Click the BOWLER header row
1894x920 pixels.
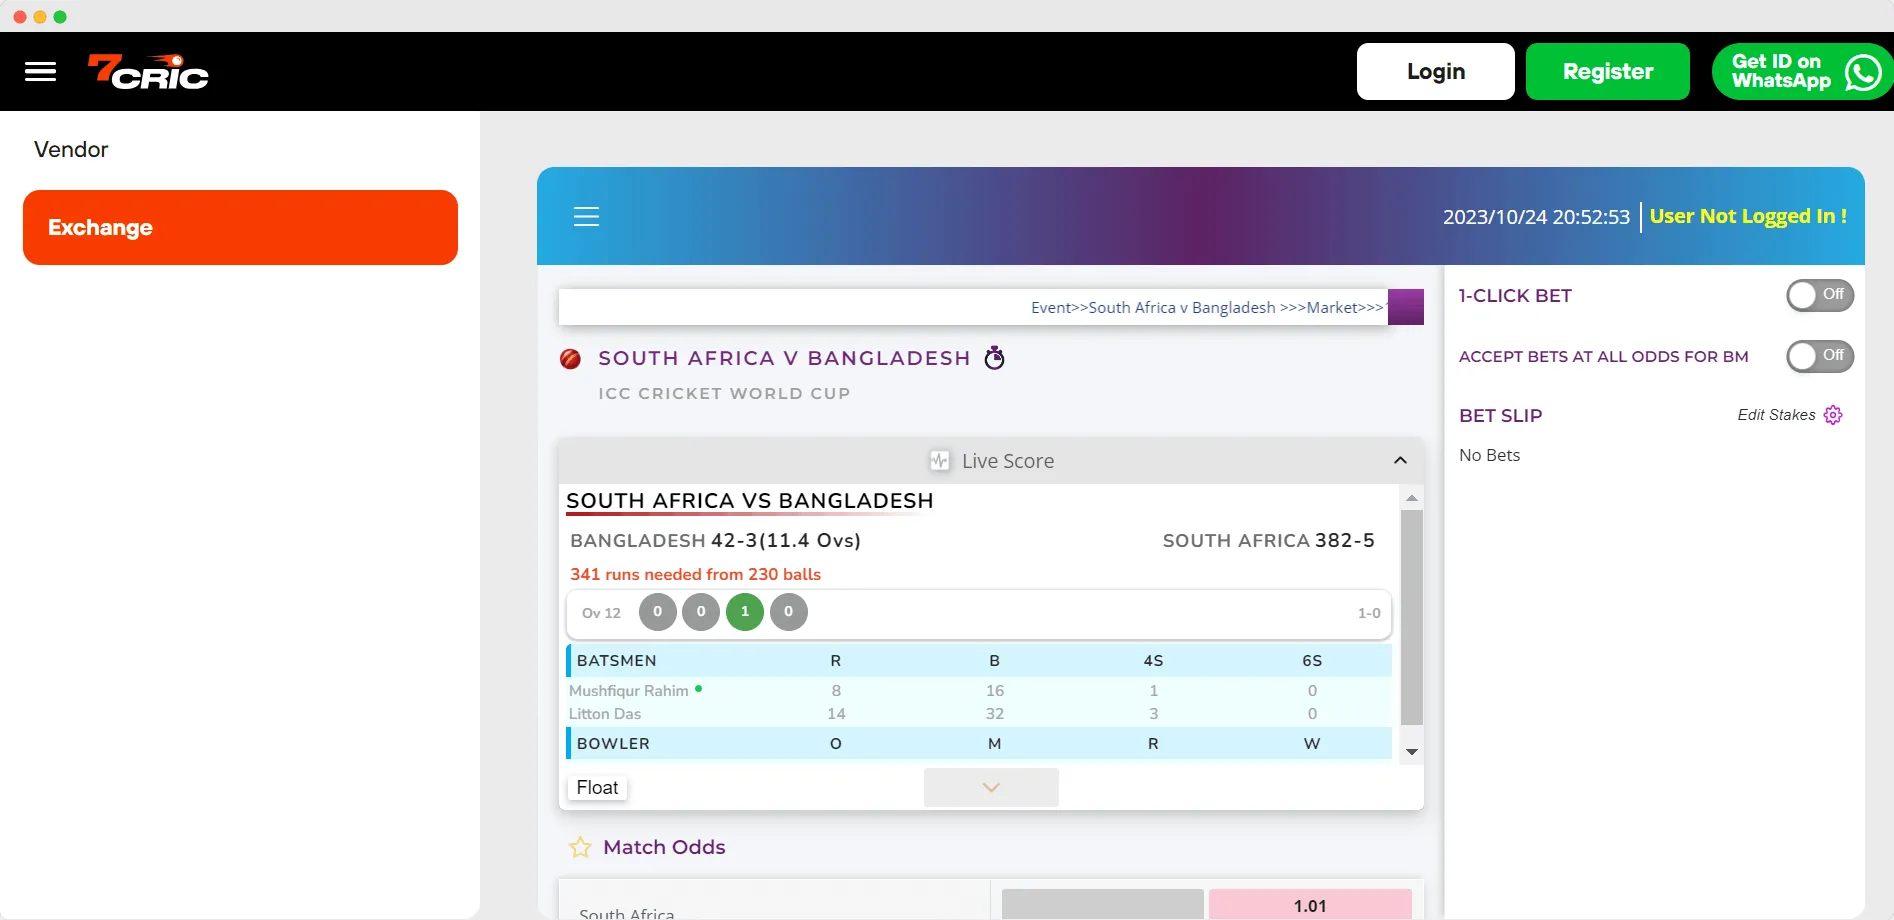coord(980,743)
